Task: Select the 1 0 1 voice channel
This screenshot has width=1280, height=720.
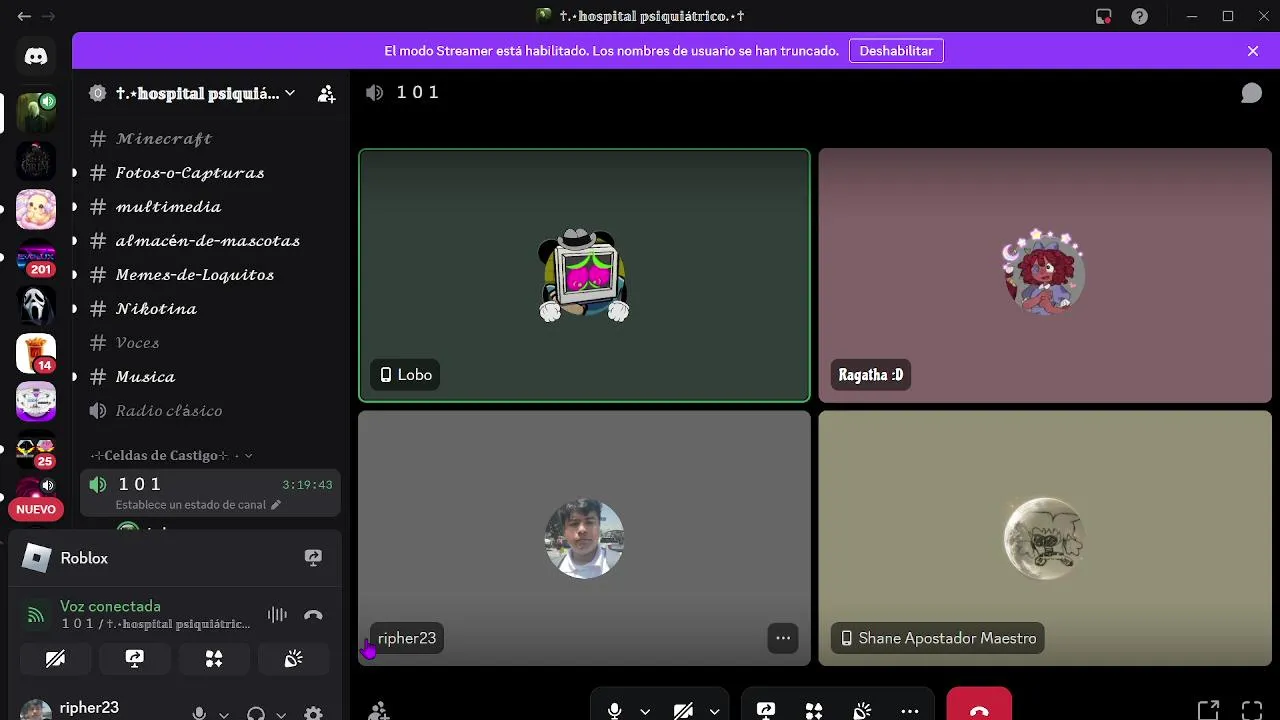Action: [x=210, y=493]
